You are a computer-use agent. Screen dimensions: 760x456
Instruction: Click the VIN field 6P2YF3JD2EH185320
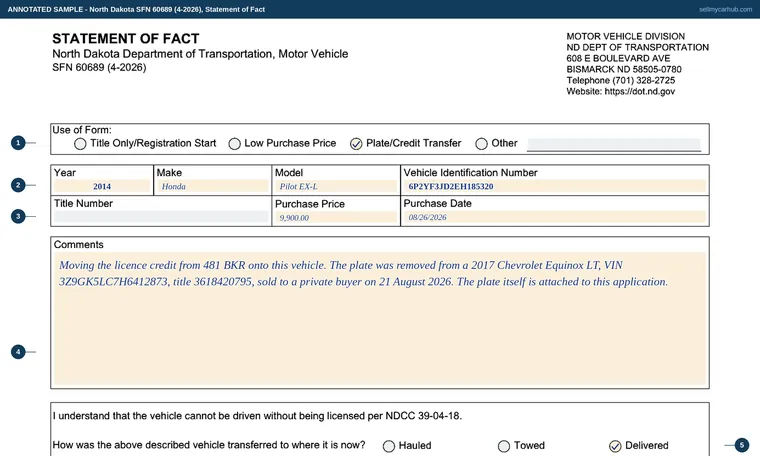(554, 187)
